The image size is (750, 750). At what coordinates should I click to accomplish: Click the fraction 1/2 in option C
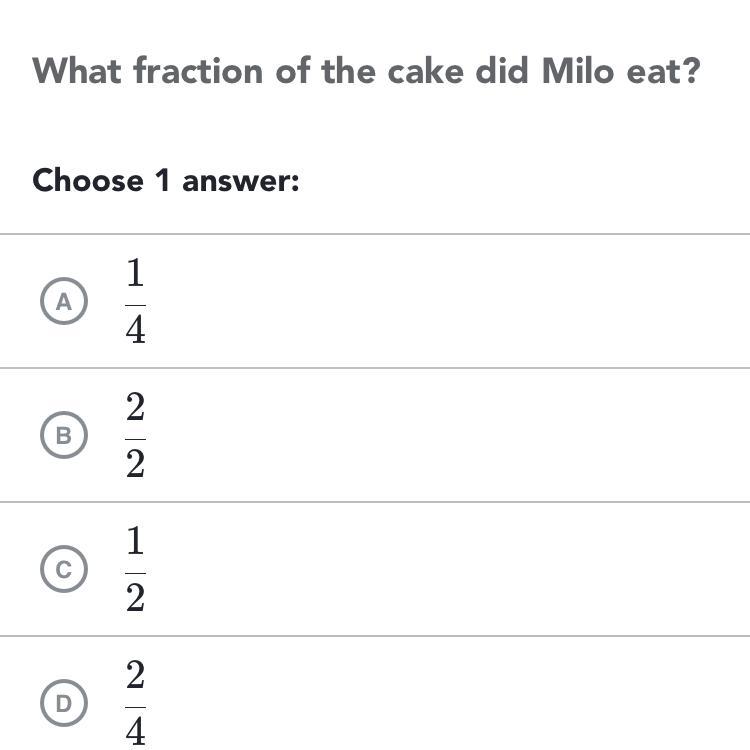(136, 569)
